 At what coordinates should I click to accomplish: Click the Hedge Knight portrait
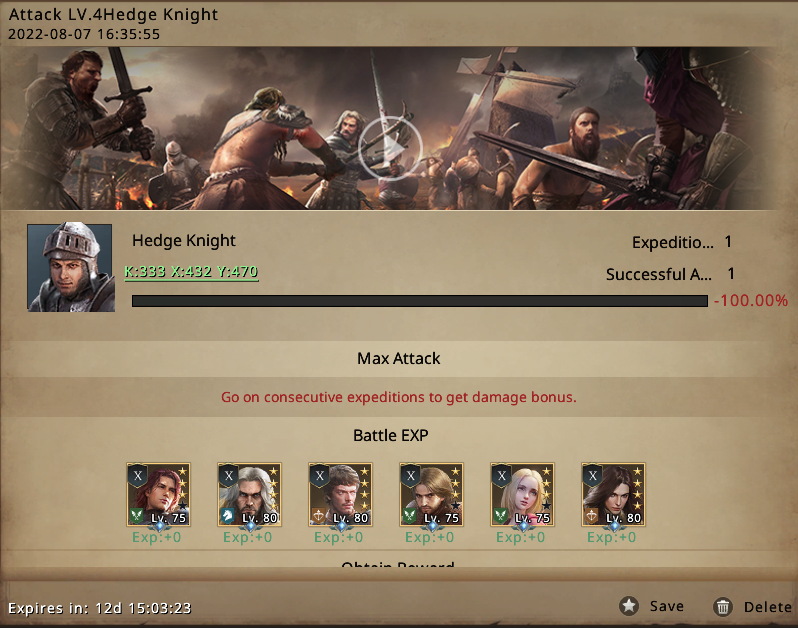[x=70, y=268]
